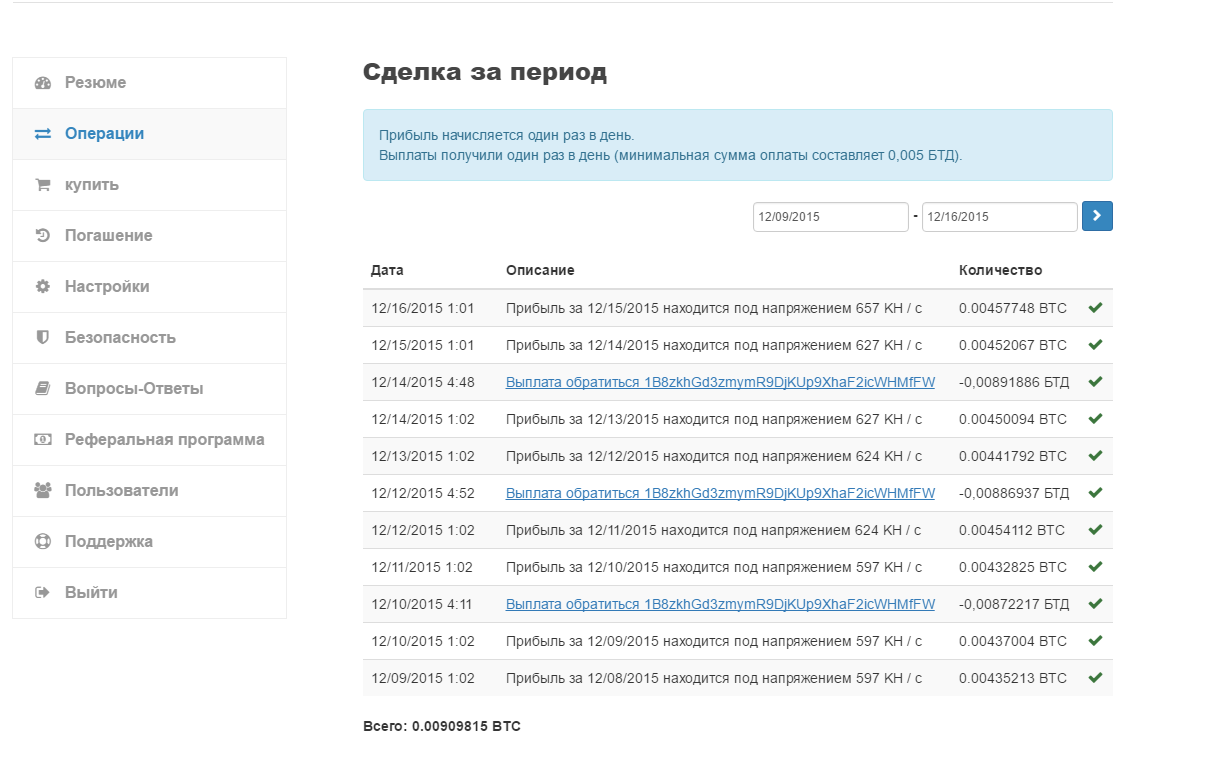
Task: Follow the payout link dated 12/10/2015 4:11
Action: pos(720,604)
